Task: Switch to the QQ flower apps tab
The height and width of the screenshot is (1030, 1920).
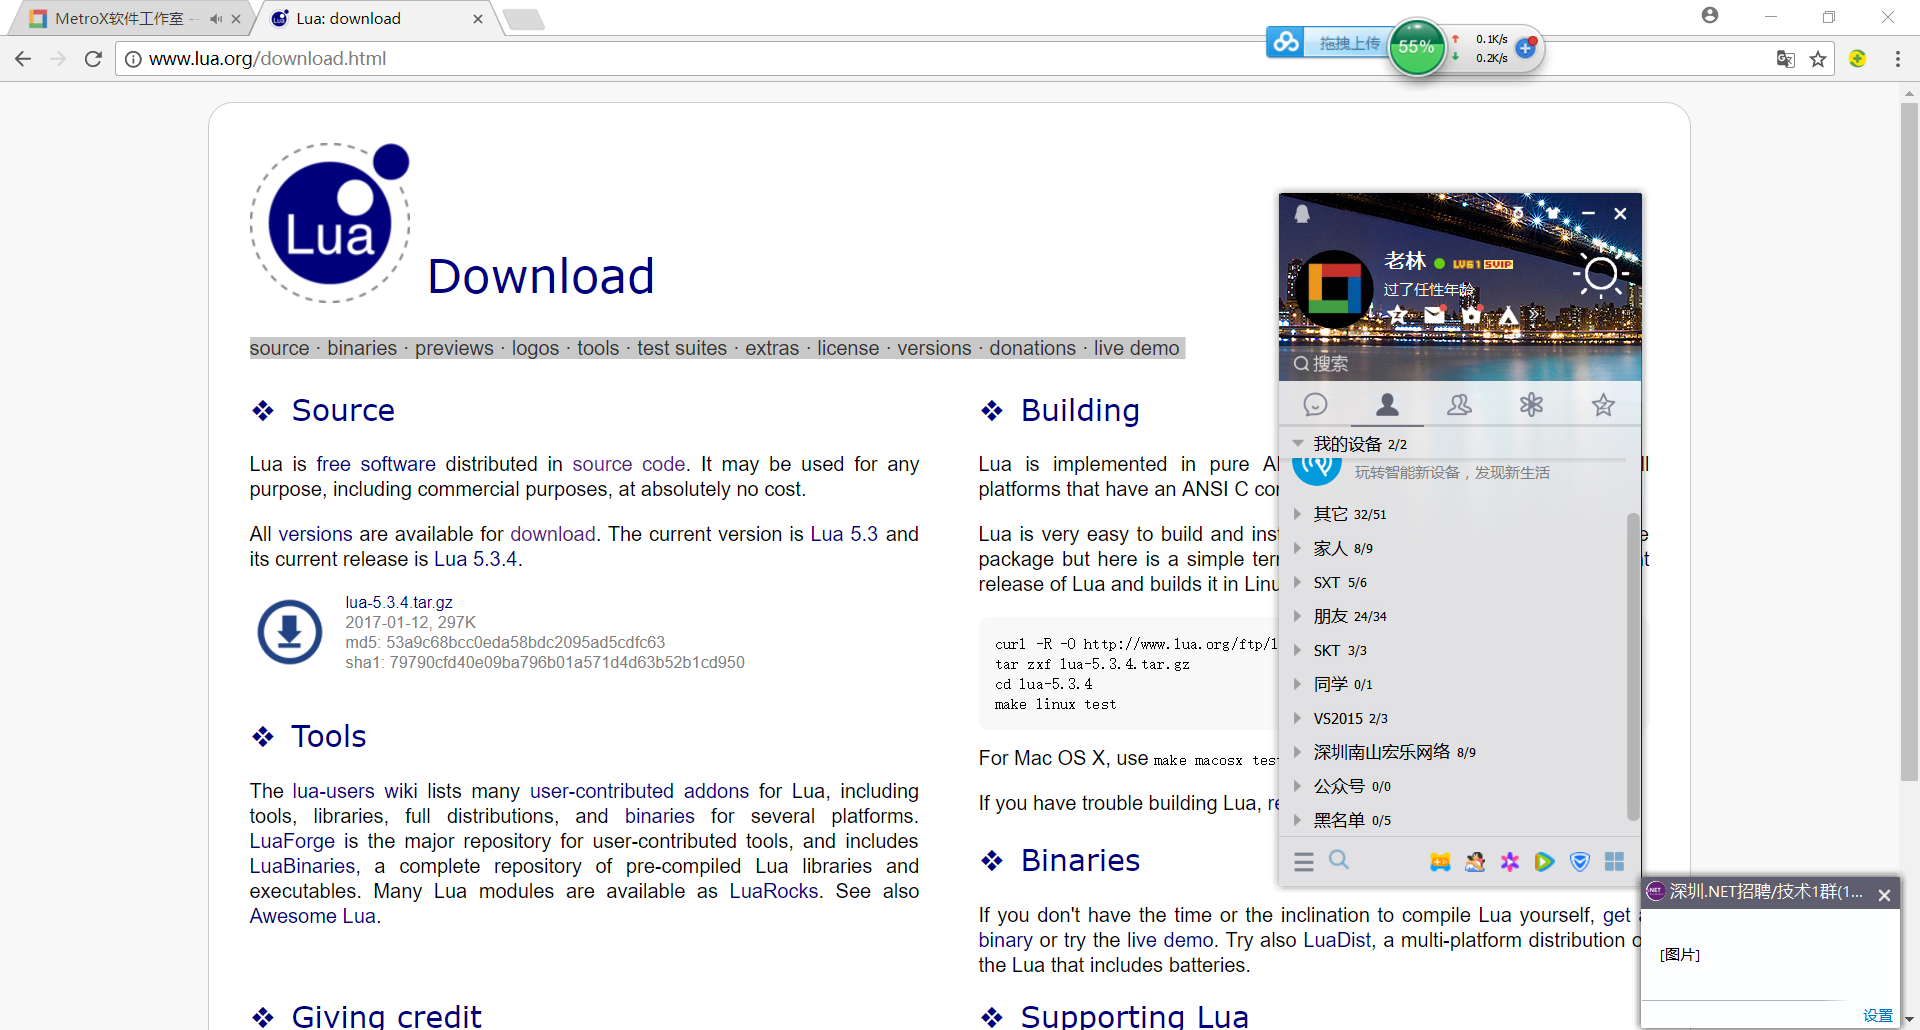Action: pyautogui.click(x=1531, y=405)
